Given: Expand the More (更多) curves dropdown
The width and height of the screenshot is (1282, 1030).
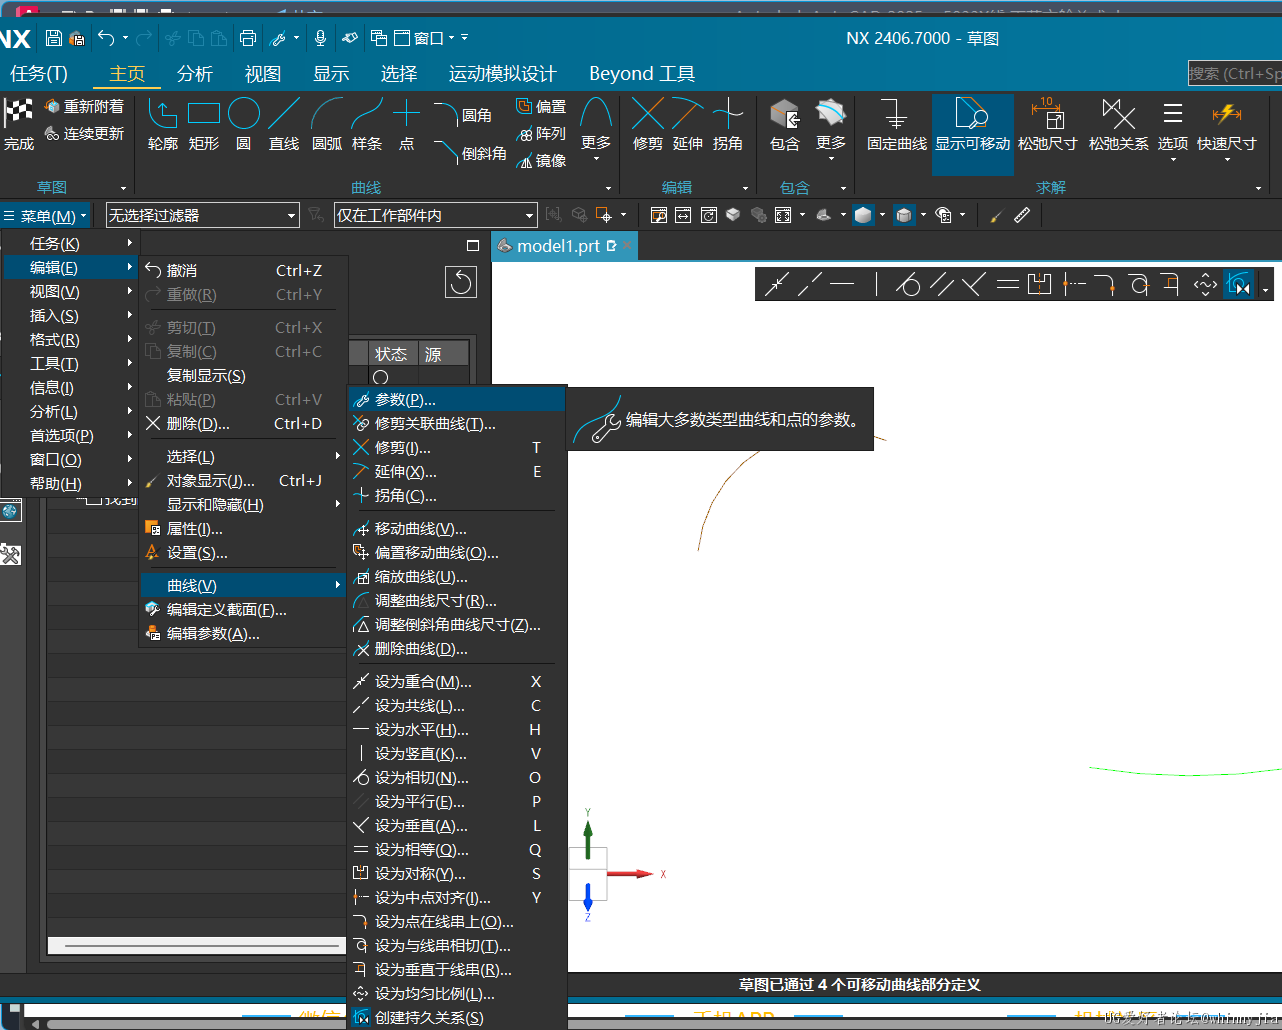Looking at the screenshot, I should click(x=596, y=130).
